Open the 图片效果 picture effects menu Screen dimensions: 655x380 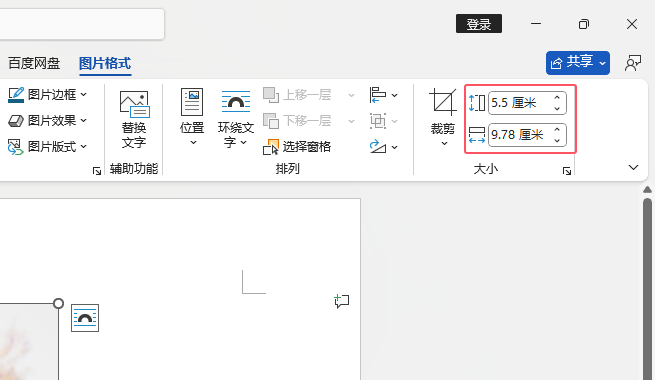[x=48, y=121]
